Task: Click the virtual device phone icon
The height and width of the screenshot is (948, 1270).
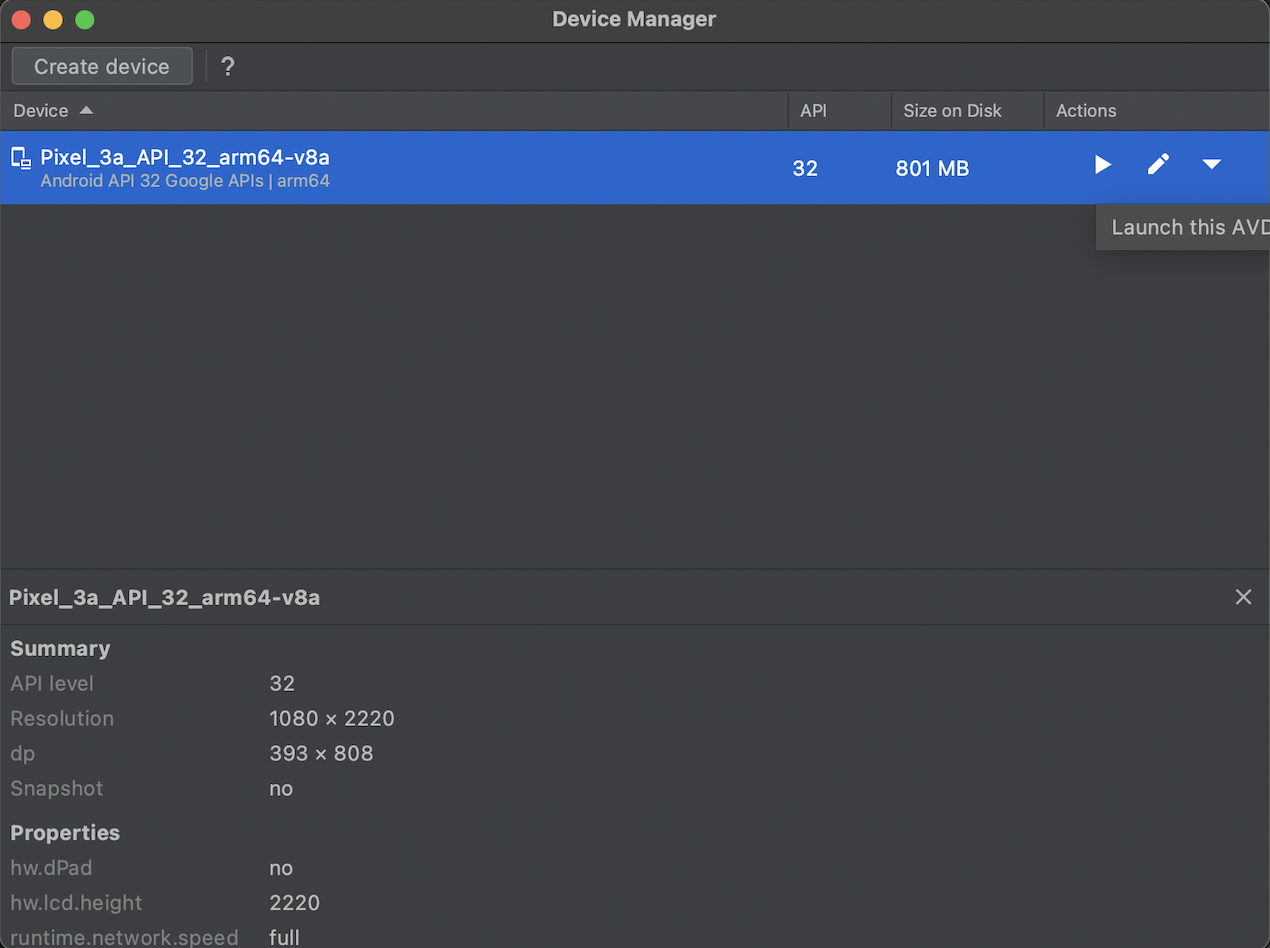Action: 21,157
